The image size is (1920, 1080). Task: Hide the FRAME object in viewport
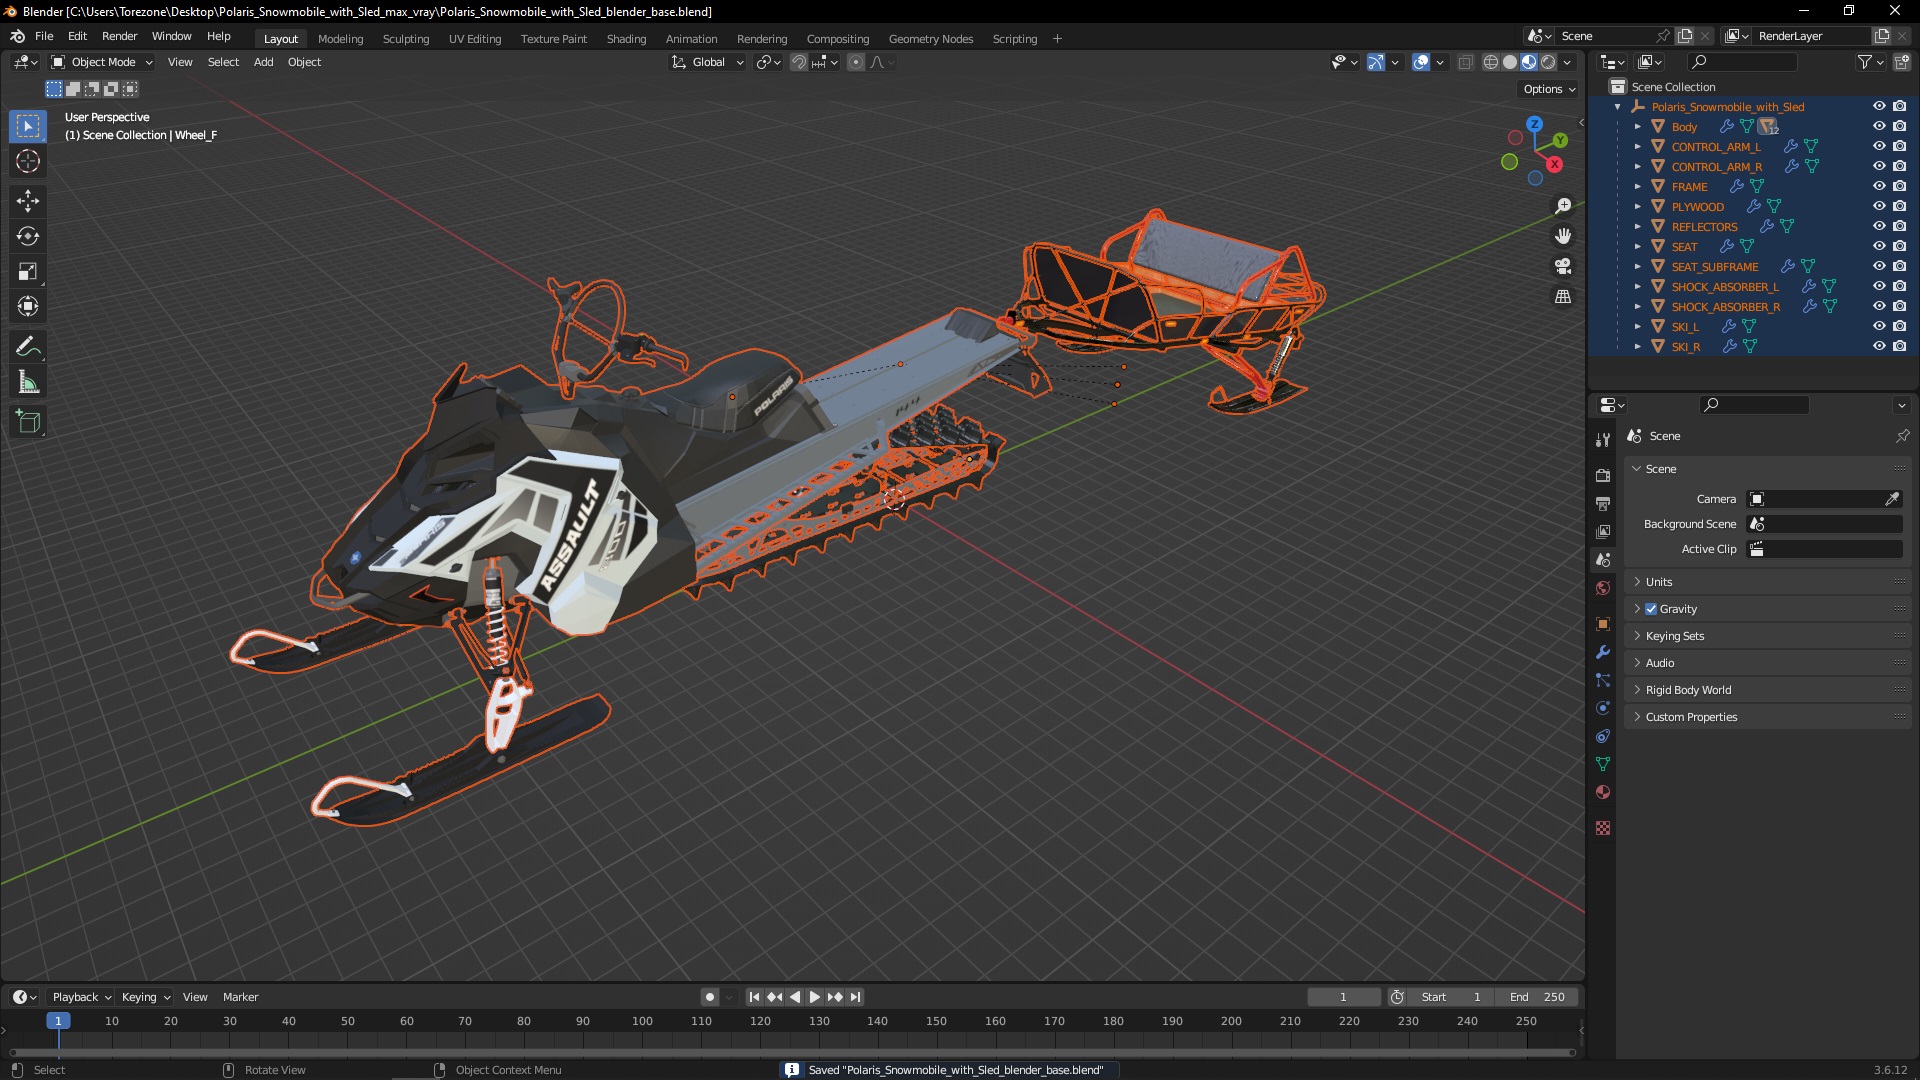[1879, 186]
